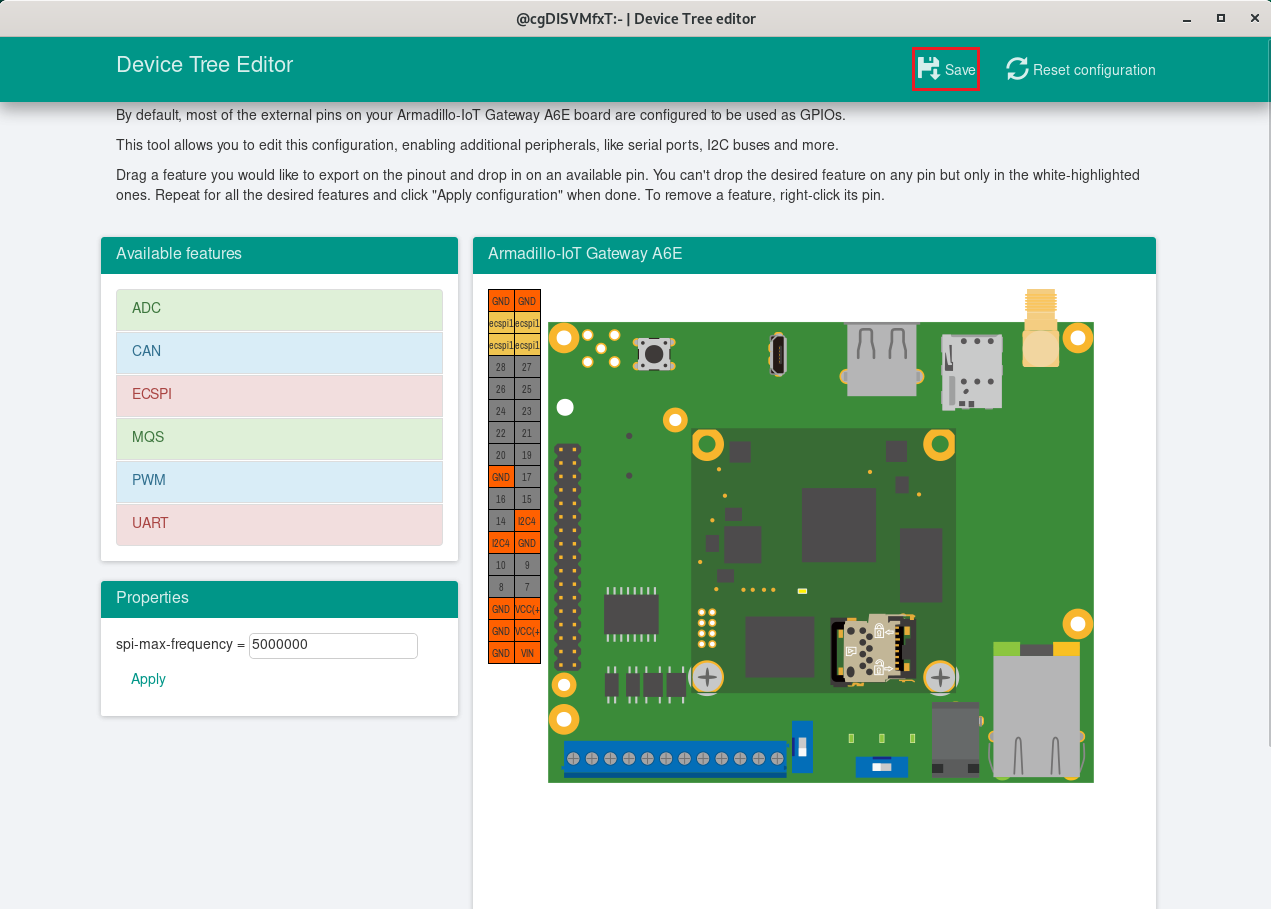The height and width of the screenshot is (909, 1271).
Task: Select pin 7 in the pinout
Action: click(527, 588)
